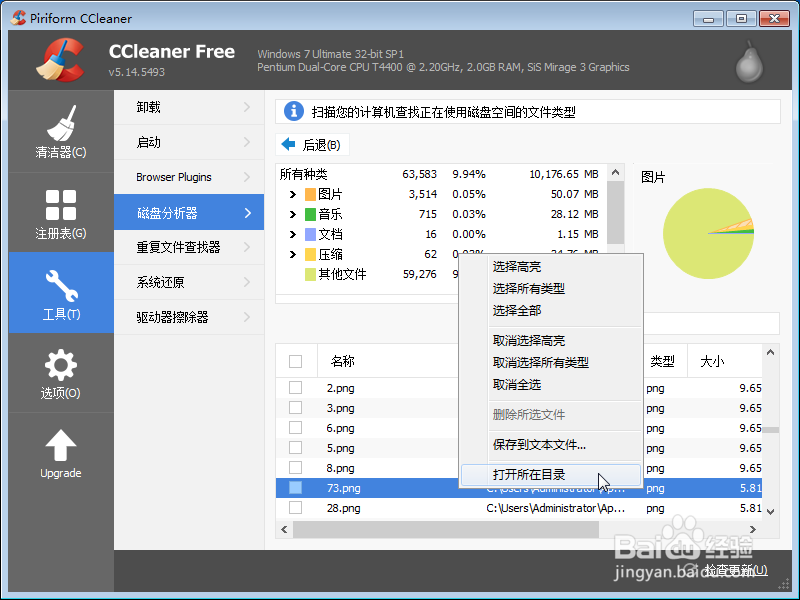Click the horizontal scrollbar left arrow
Image resolution: width=800 pixels, height=600 pixels.
[284, 530]
